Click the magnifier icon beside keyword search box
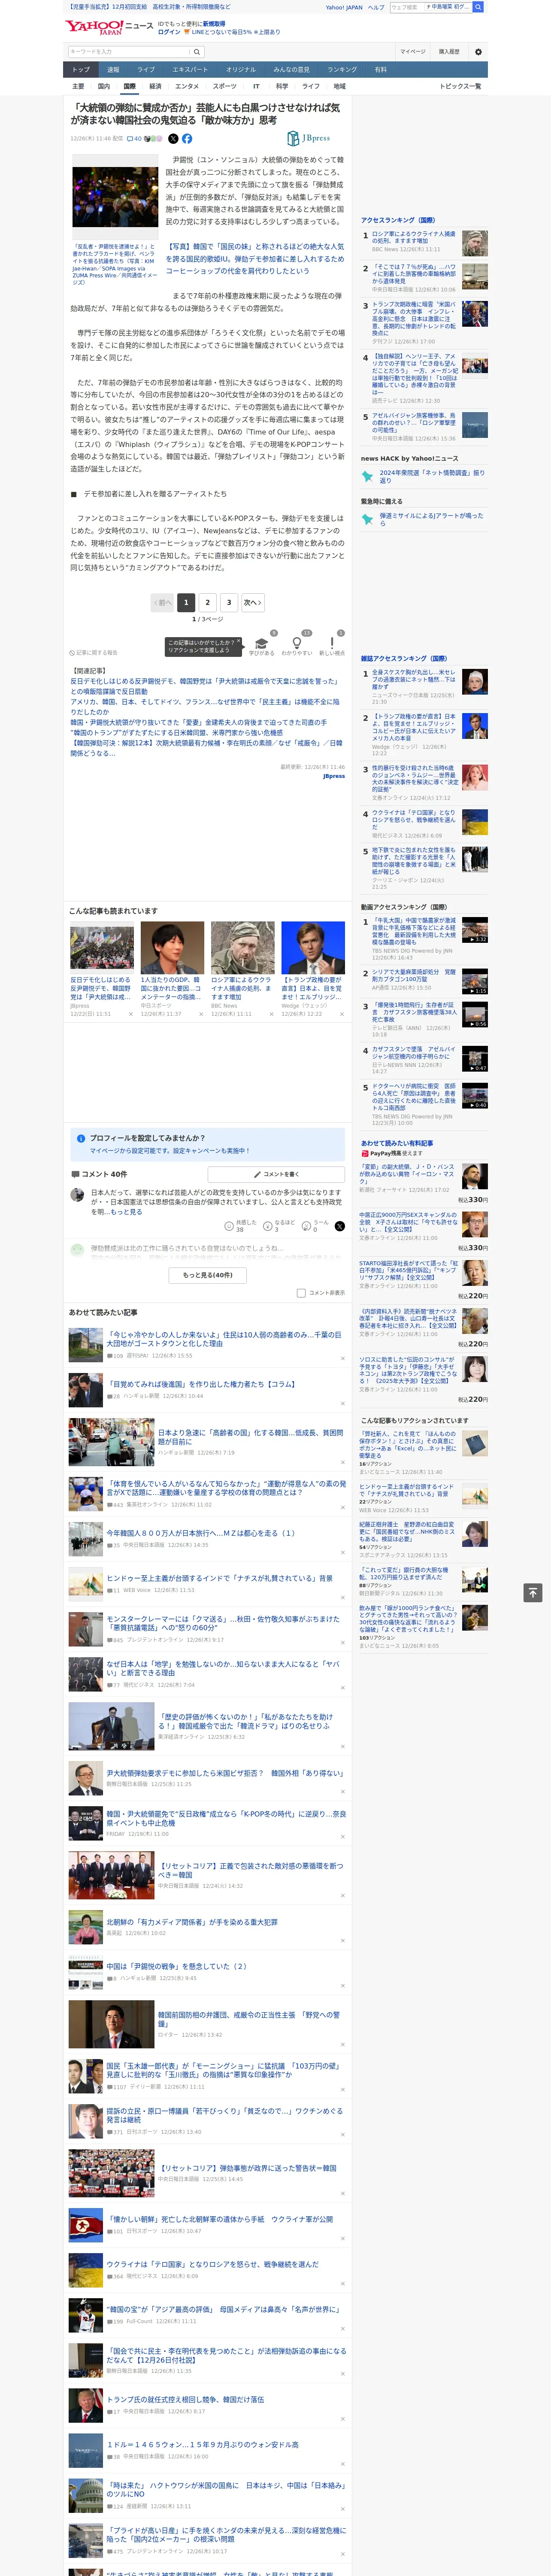 (198, 52)
